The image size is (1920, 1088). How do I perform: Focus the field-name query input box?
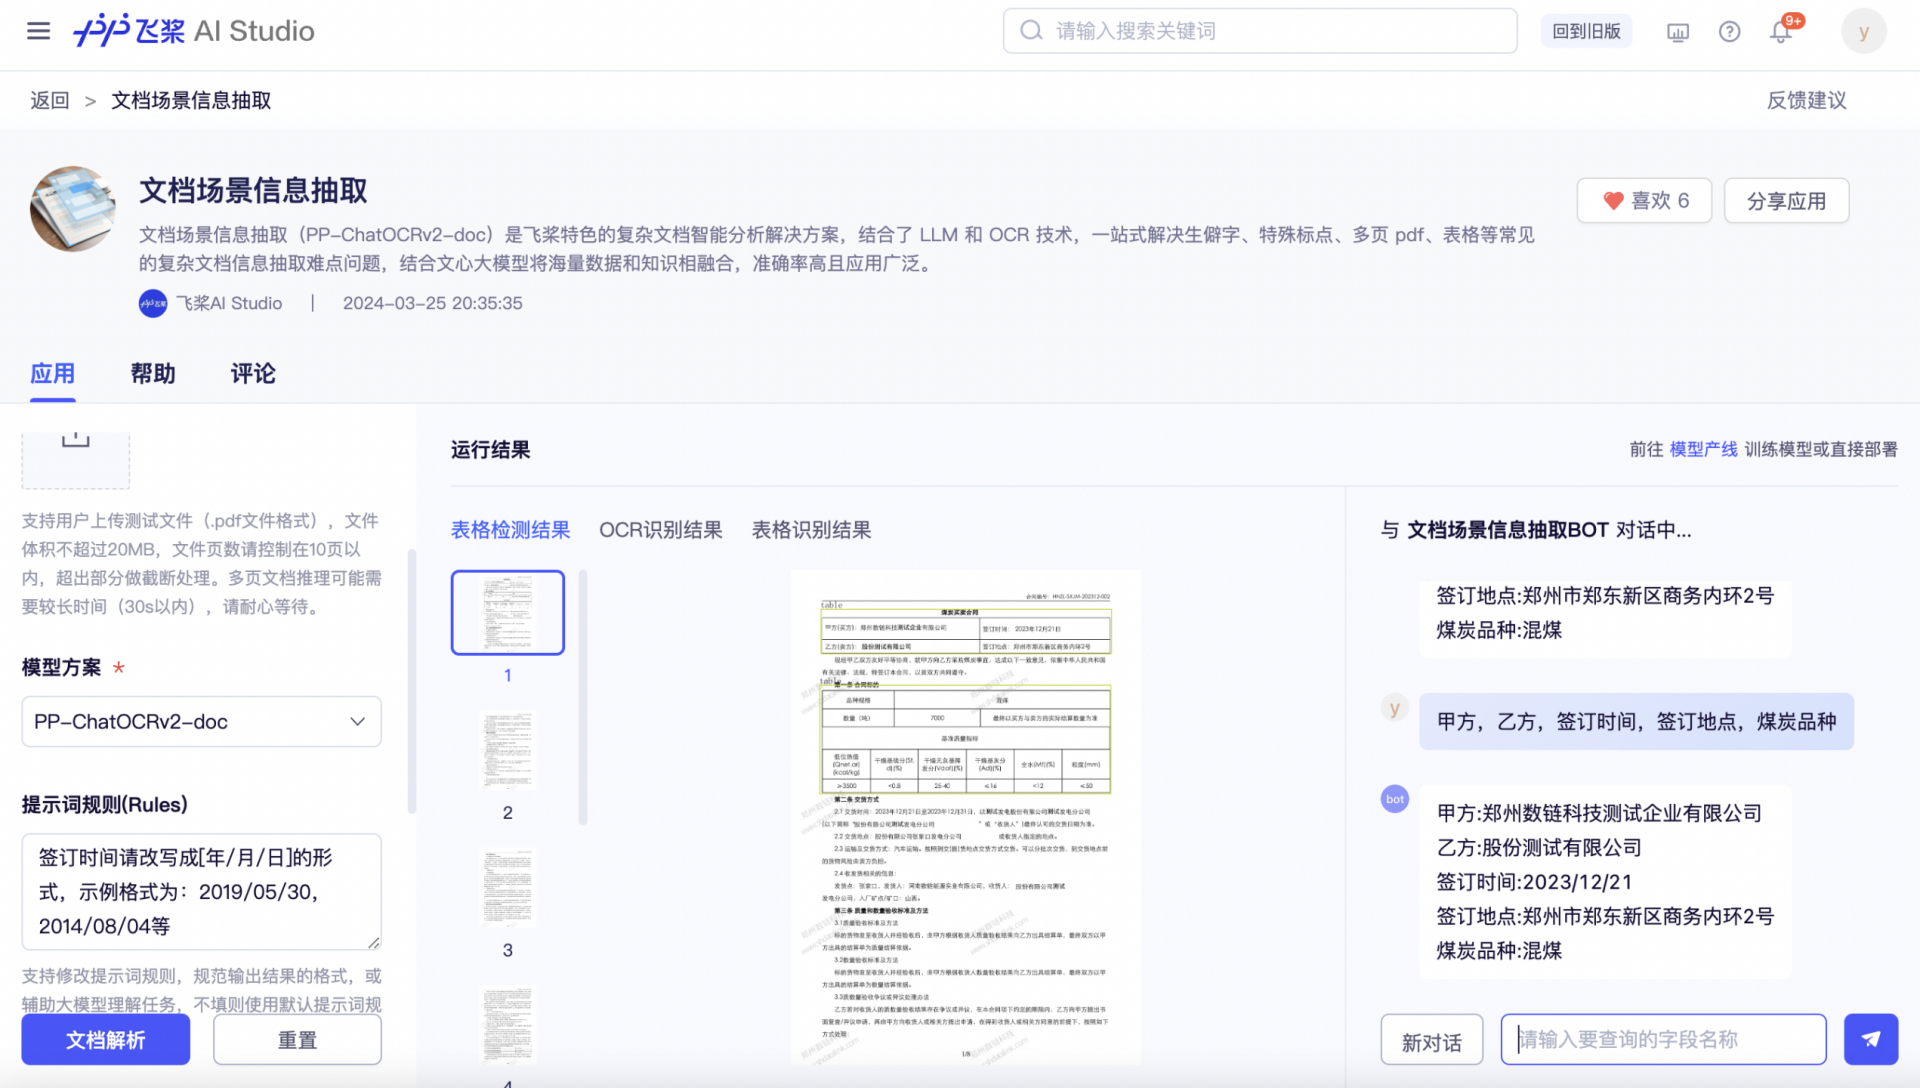[1663, 1039]
